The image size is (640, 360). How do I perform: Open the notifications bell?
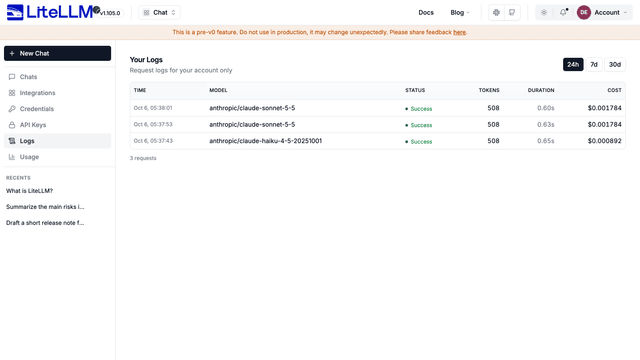(563, 13)
